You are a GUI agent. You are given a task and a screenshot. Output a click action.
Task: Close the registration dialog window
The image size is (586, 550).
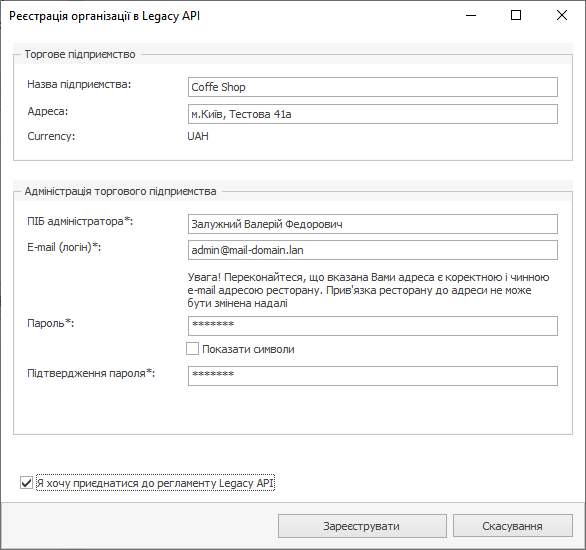(x=562, y=15)
